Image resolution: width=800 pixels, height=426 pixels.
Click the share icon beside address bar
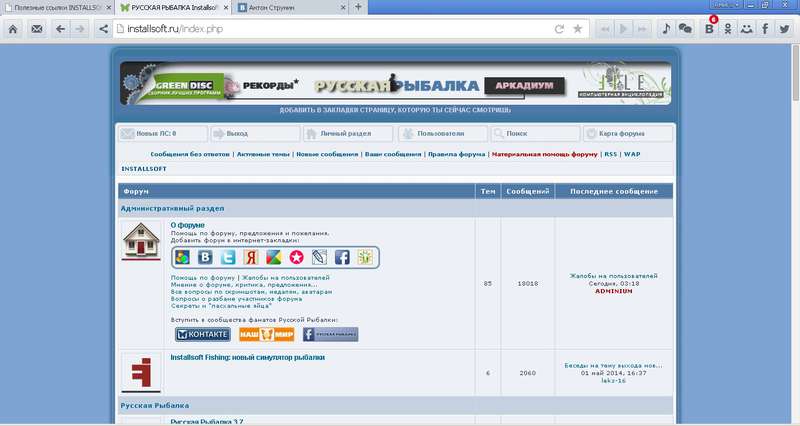103,29
